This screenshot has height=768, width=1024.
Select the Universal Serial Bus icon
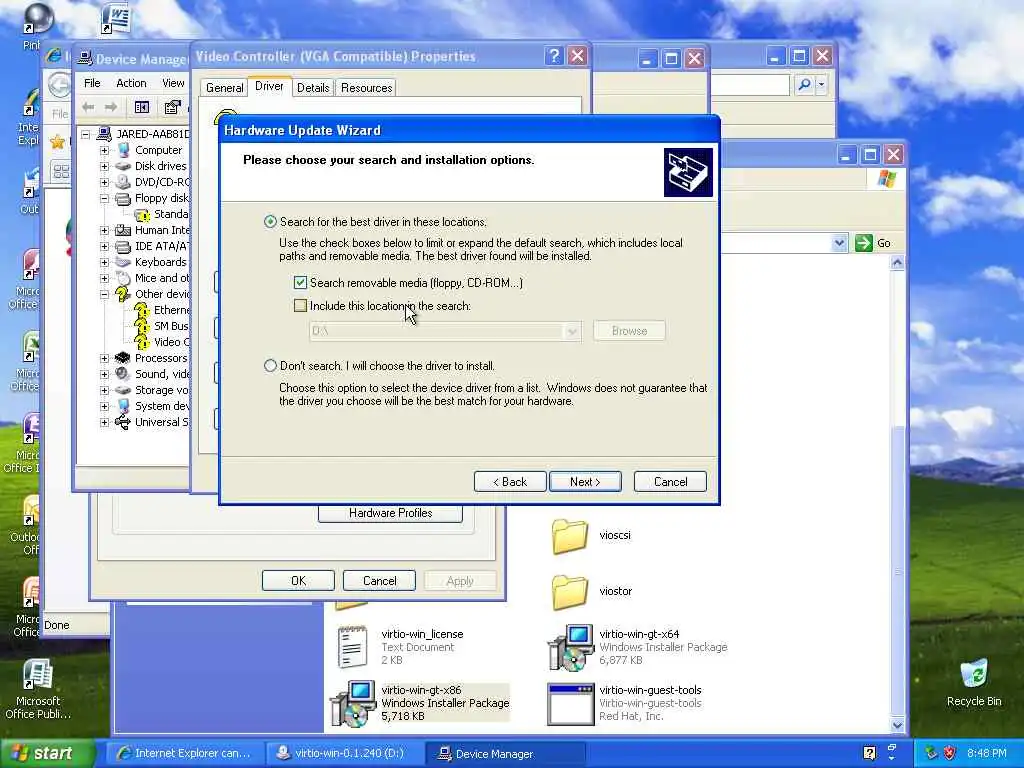click(x=123, y=422)
